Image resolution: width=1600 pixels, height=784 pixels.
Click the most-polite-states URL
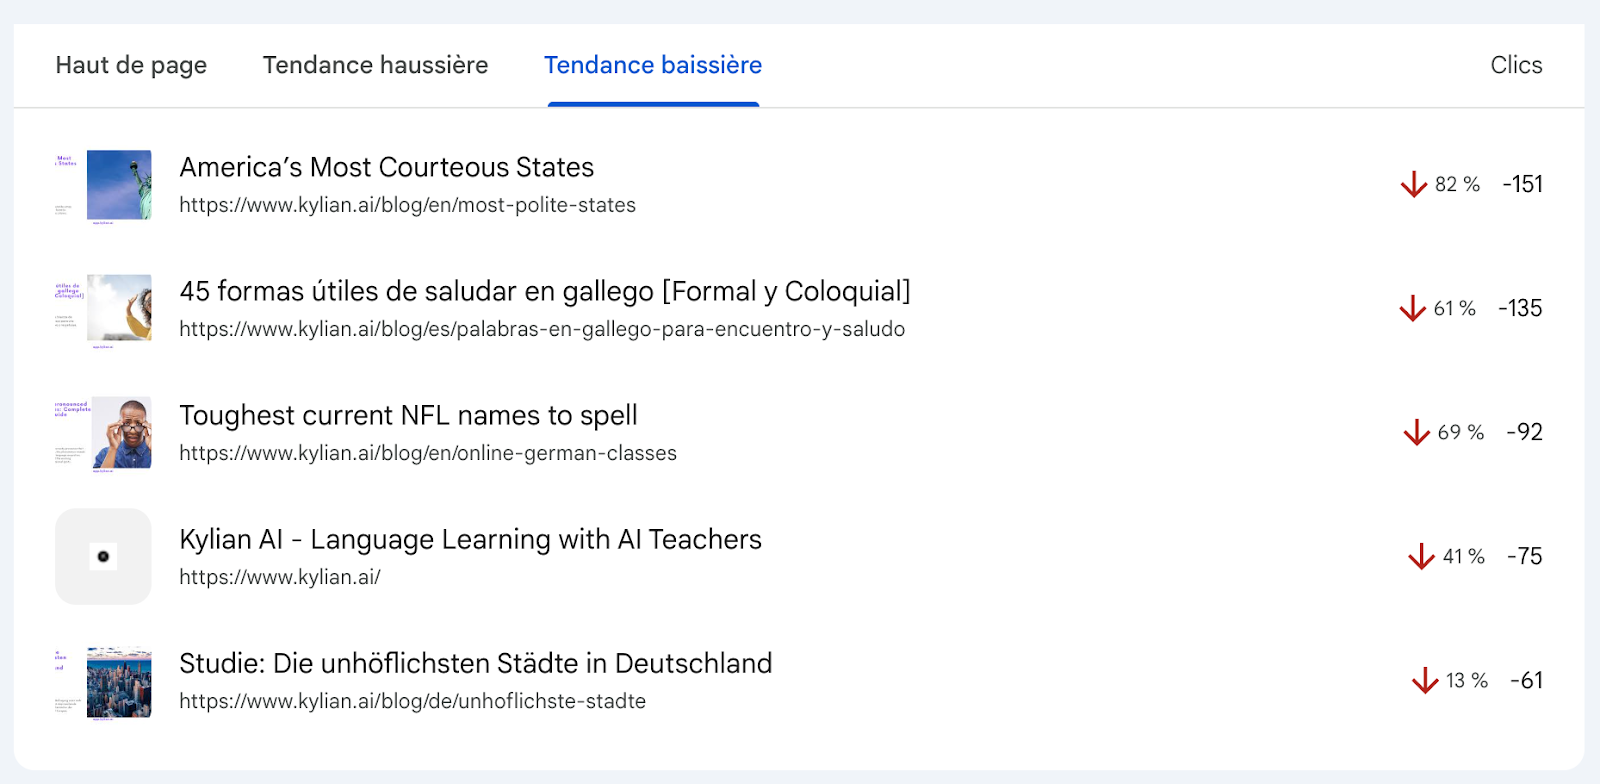[407, 205]
